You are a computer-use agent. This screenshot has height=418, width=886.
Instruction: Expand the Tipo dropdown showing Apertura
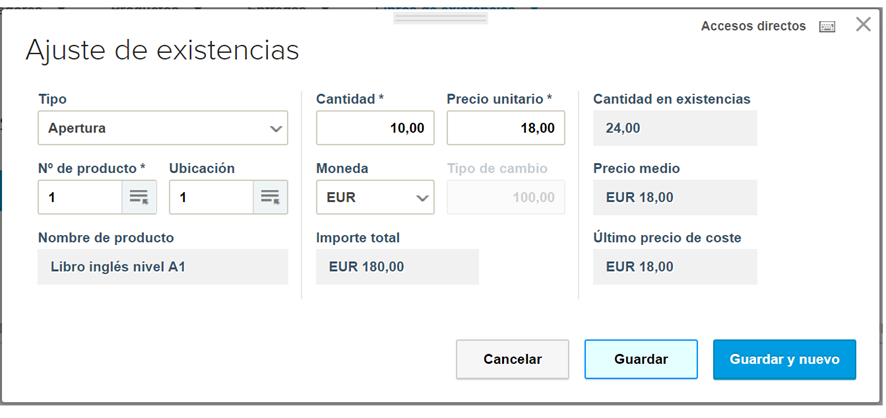(163, 128)
